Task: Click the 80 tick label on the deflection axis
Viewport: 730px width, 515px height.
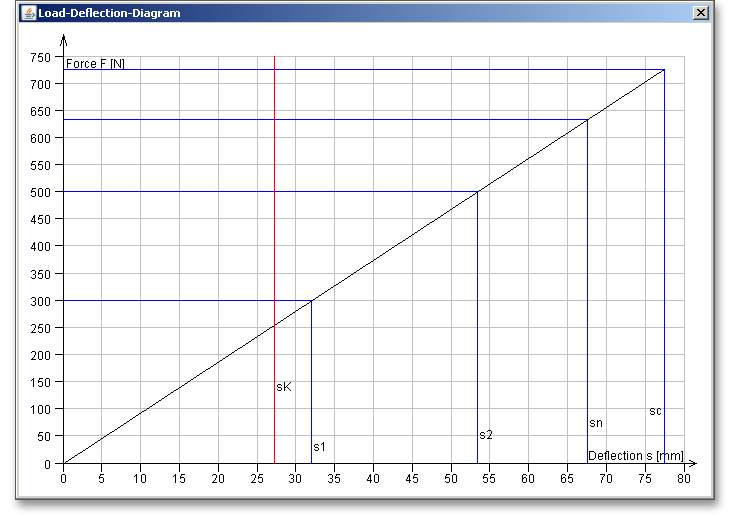Action: tap(684, 478)
